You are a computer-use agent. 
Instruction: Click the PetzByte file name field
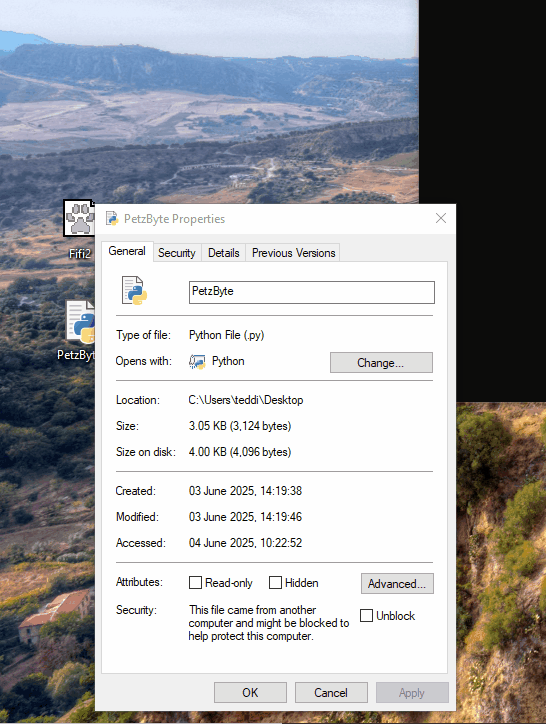(x=312, y=292)
